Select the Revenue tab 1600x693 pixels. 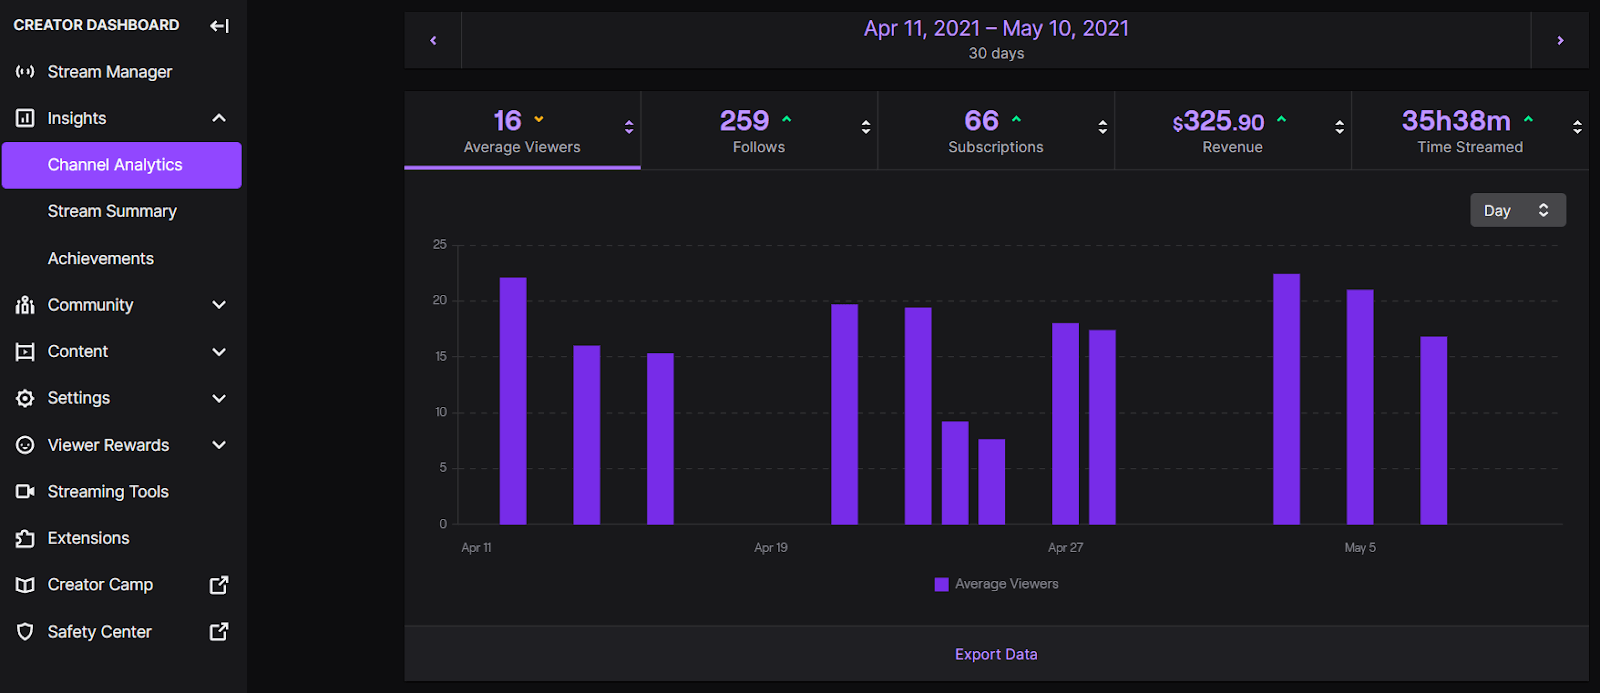(x=1233, y=131)
